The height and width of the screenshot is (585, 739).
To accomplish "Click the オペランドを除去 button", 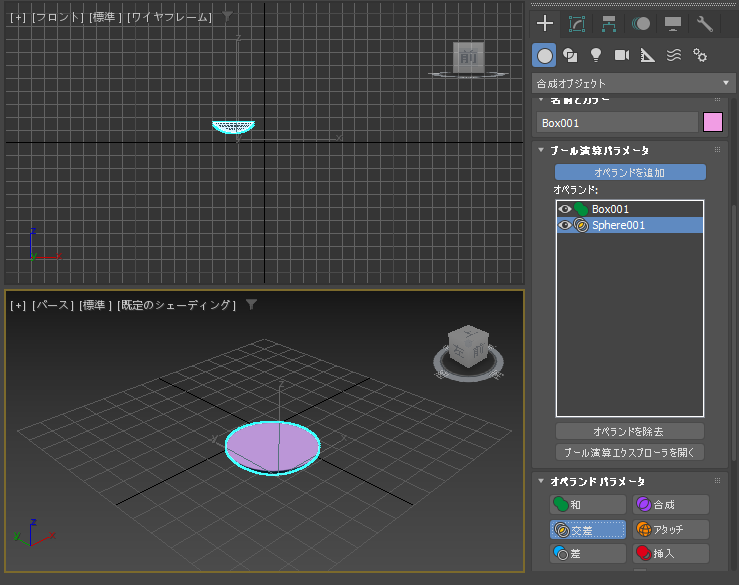I will click(x=630, y=431).
